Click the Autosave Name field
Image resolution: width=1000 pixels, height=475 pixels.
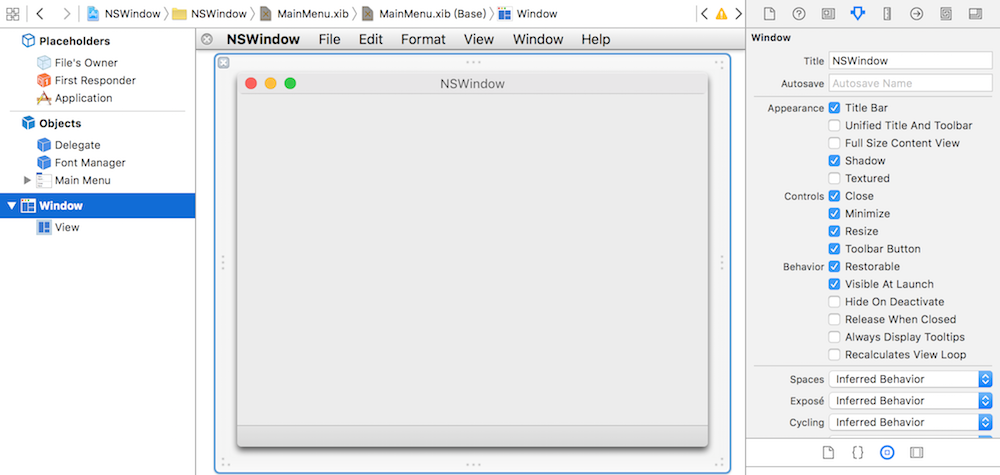(910, 83)
